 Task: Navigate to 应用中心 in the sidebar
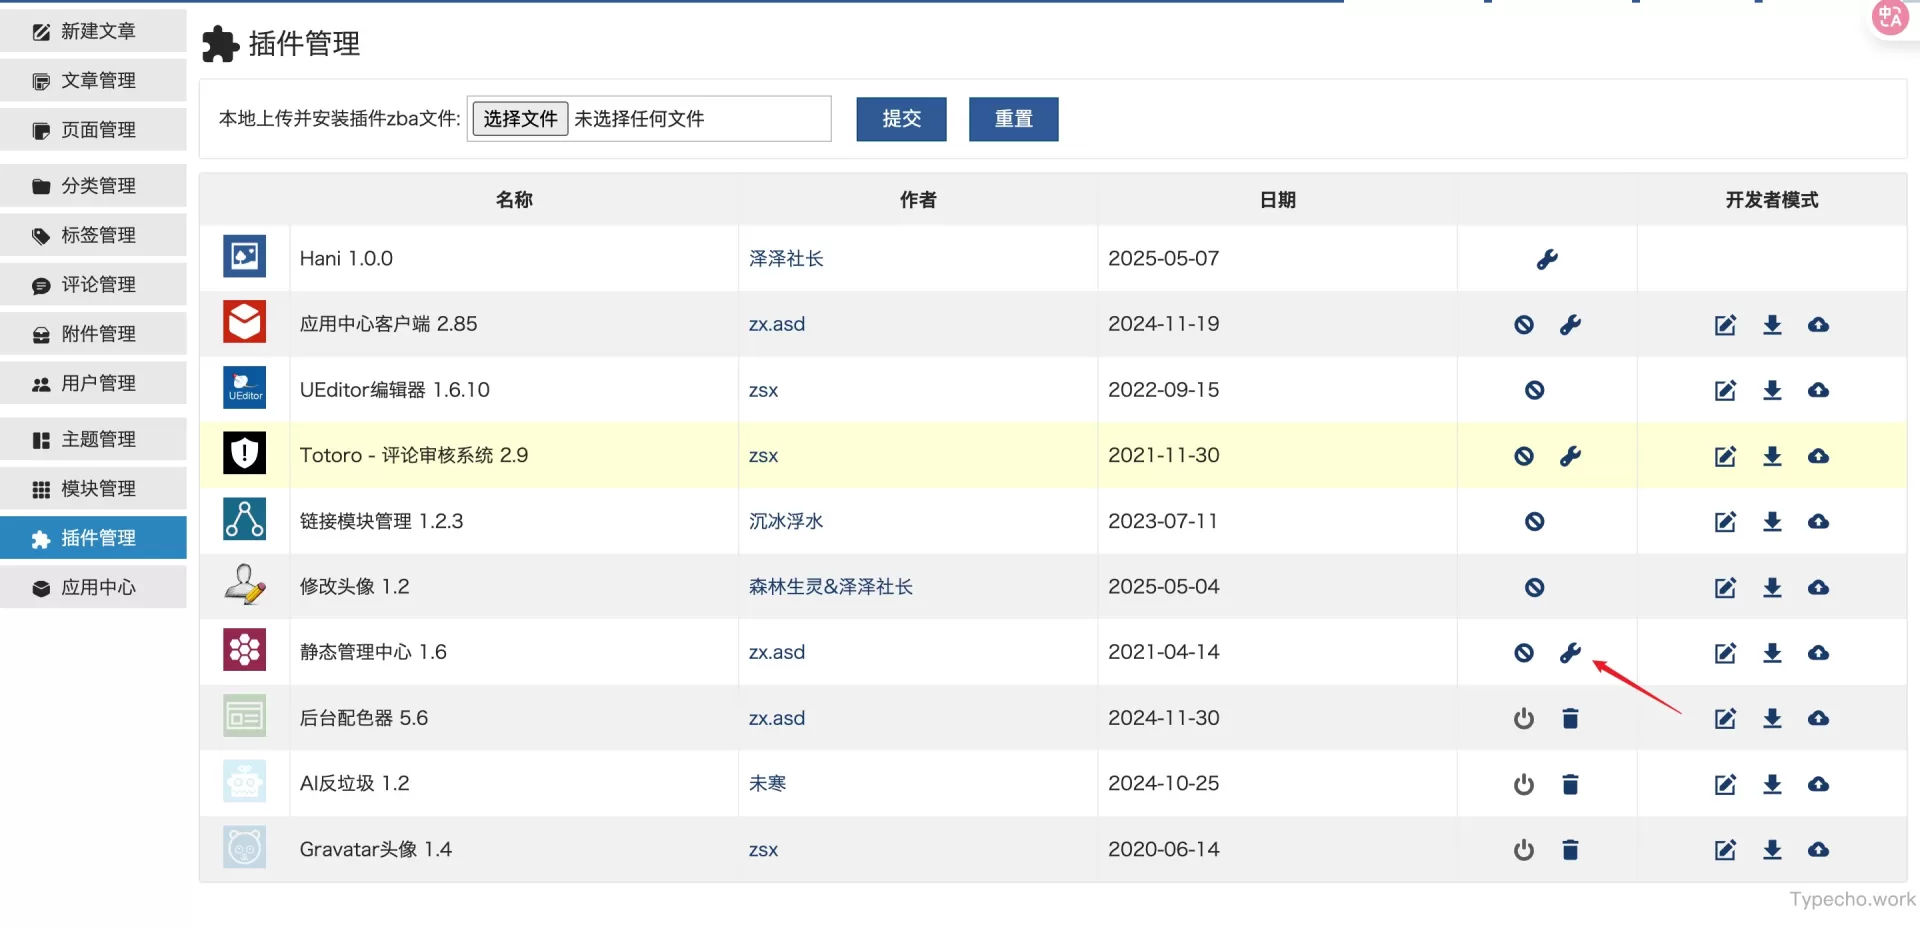tap(94, 587)
